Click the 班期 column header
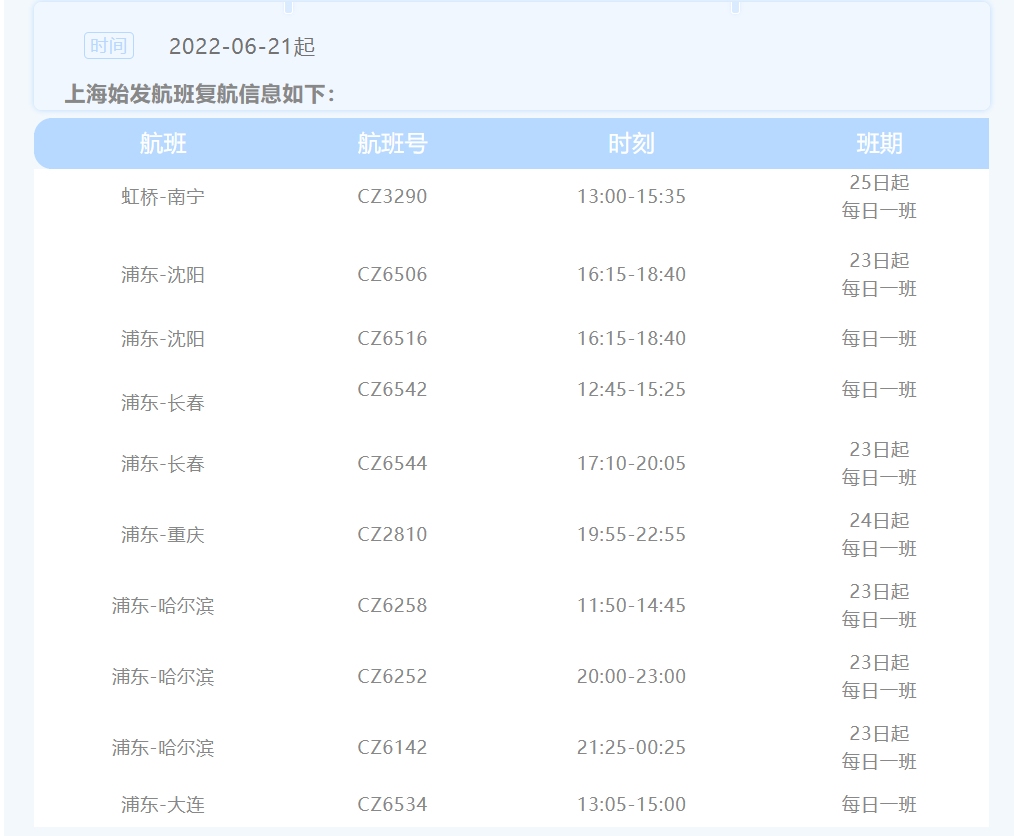1014x836 pixels. pyautogui.click(x=879, y=144)
